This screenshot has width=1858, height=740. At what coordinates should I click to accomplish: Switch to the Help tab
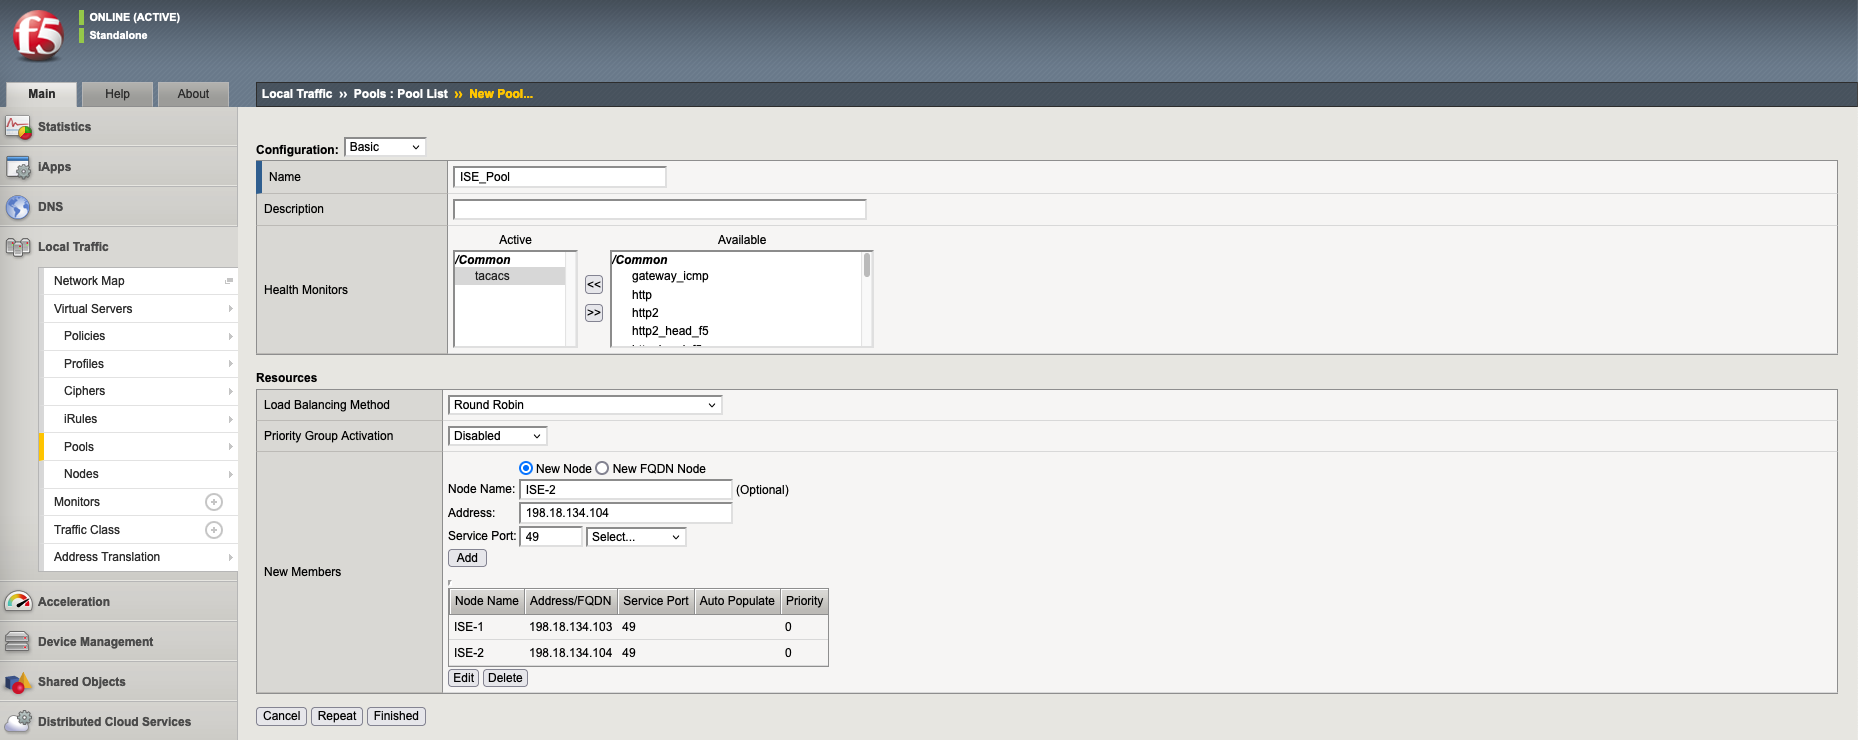pos(118,94)
